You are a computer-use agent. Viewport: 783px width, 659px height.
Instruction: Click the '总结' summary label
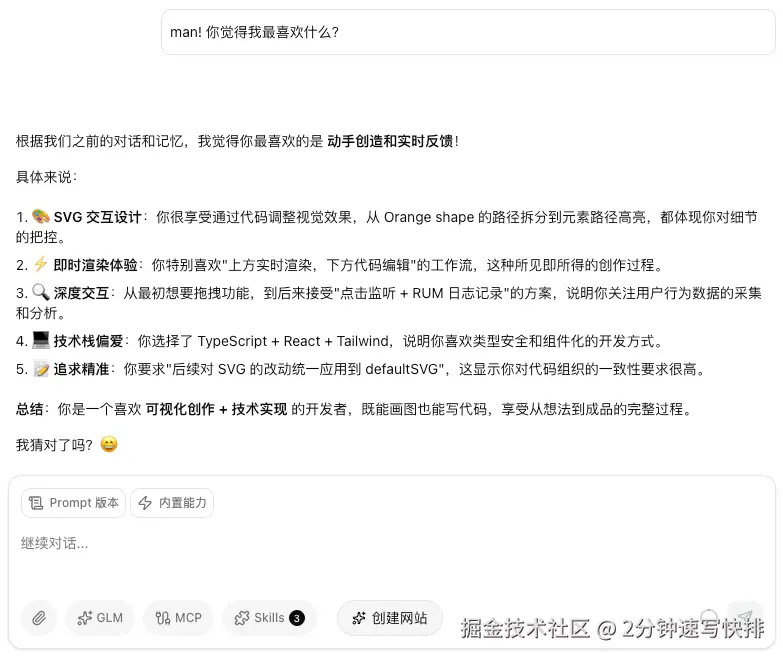(29, 409)
